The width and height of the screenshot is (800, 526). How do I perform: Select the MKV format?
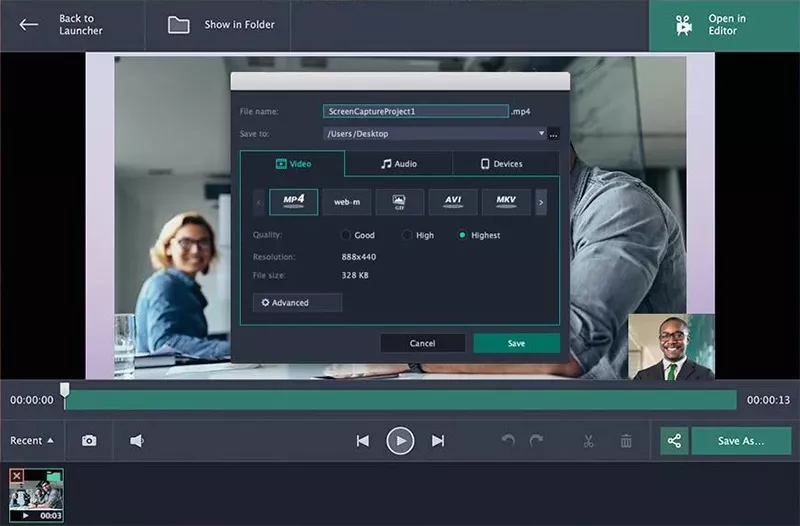(506, 202)
